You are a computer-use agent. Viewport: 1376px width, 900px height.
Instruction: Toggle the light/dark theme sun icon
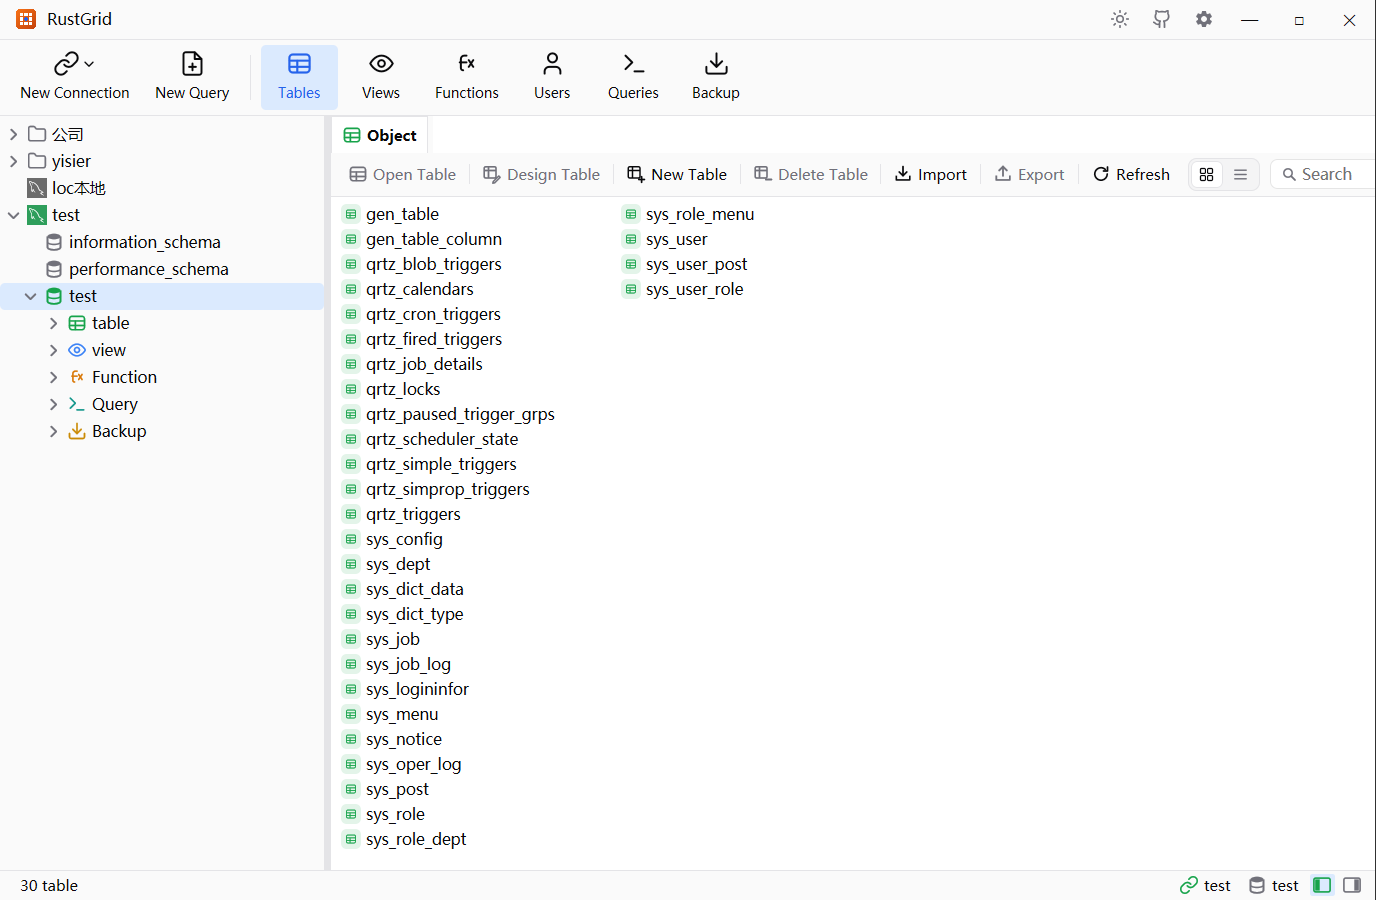pyautogui.click(x=1120, y=19)
